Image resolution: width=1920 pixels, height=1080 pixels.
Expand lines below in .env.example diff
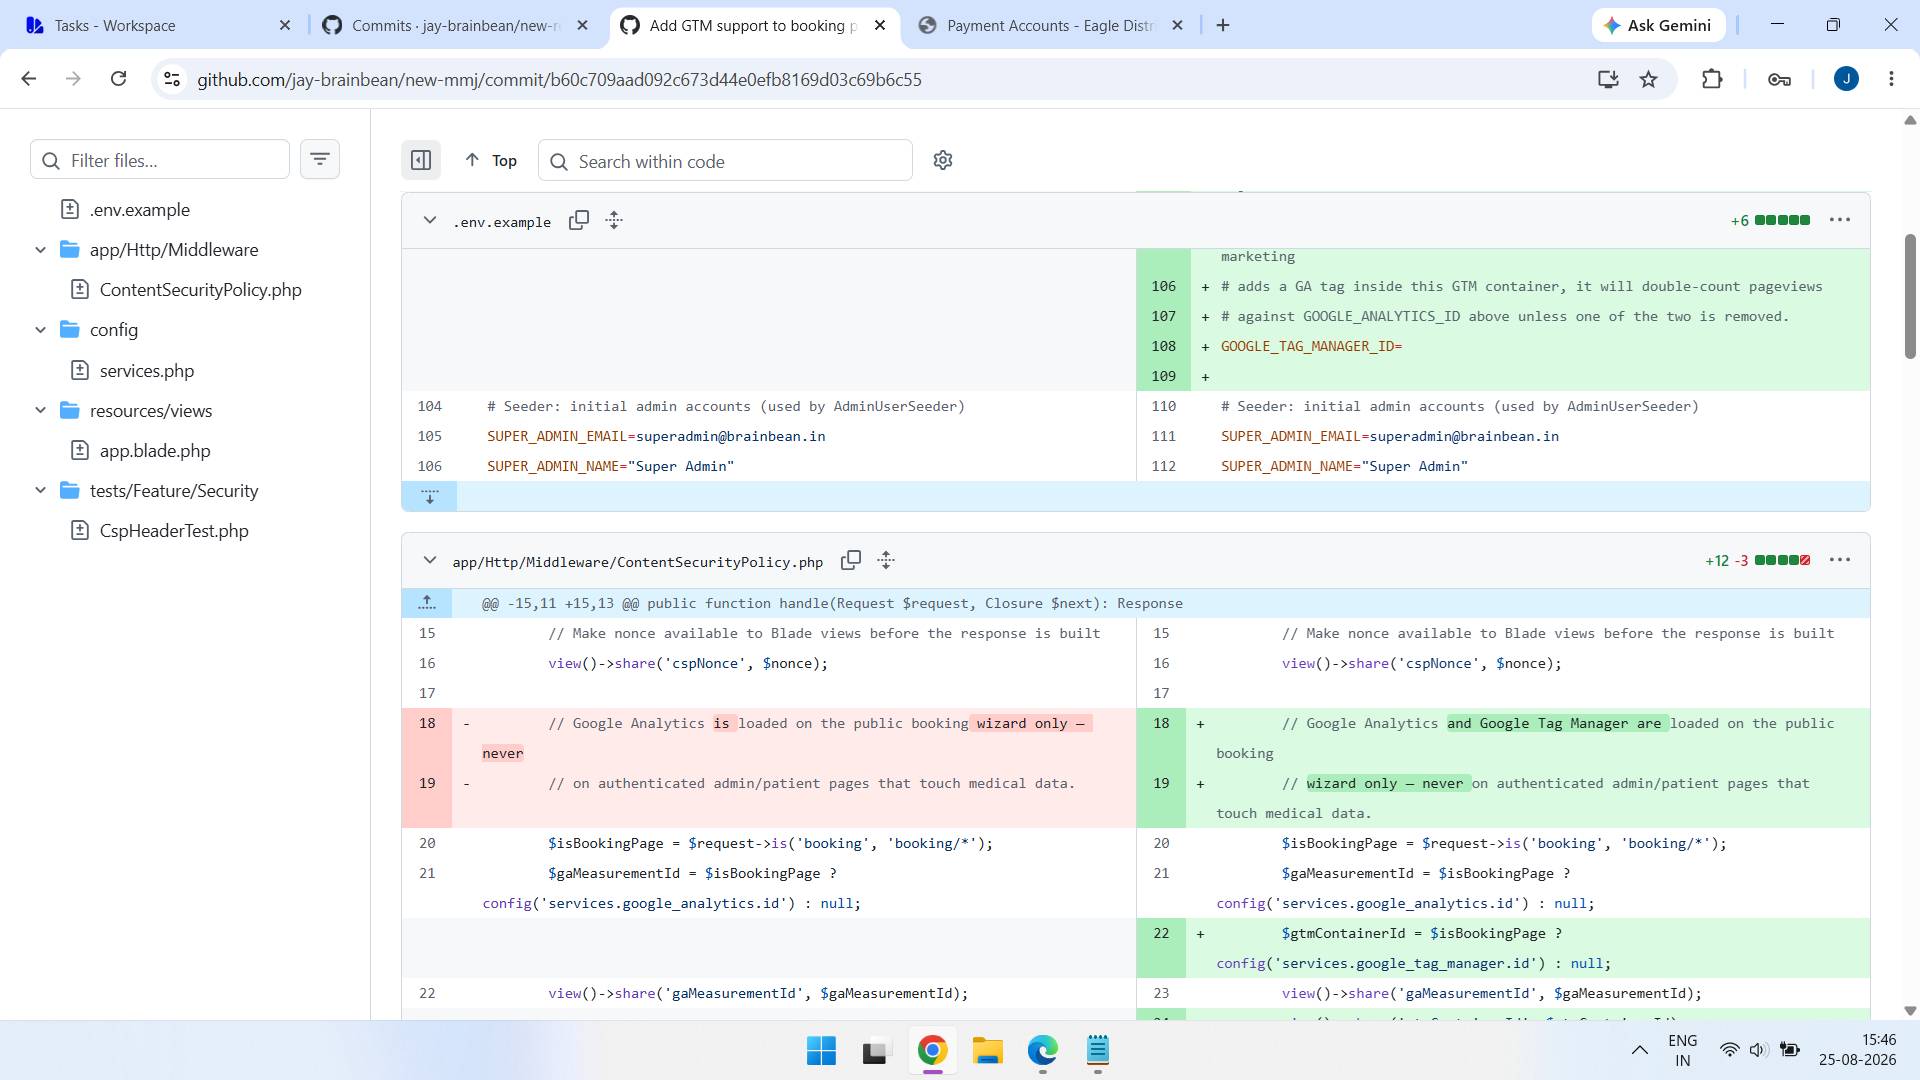tap(429, 496)
